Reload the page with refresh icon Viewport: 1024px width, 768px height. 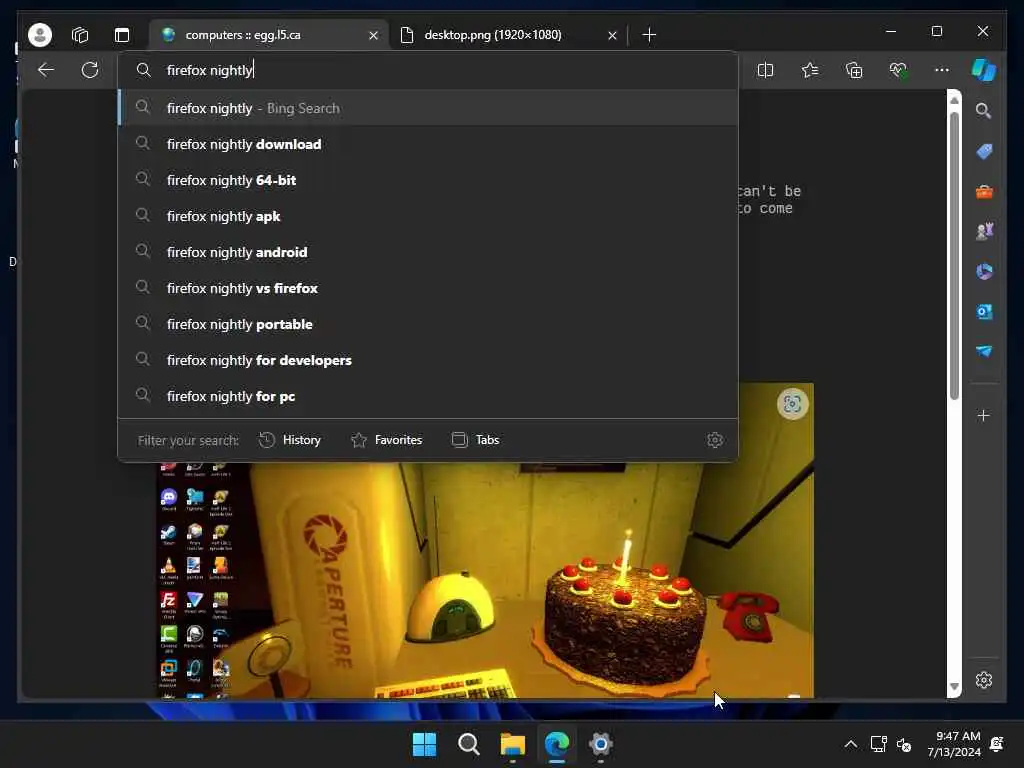click(x=90, y=70)
